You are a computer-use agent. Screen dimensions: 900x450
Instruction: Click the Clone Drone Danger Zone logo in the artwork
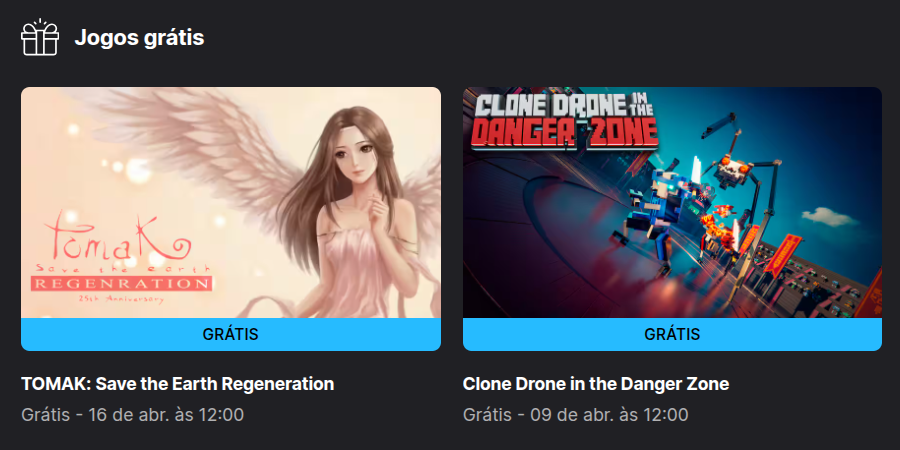565,121
